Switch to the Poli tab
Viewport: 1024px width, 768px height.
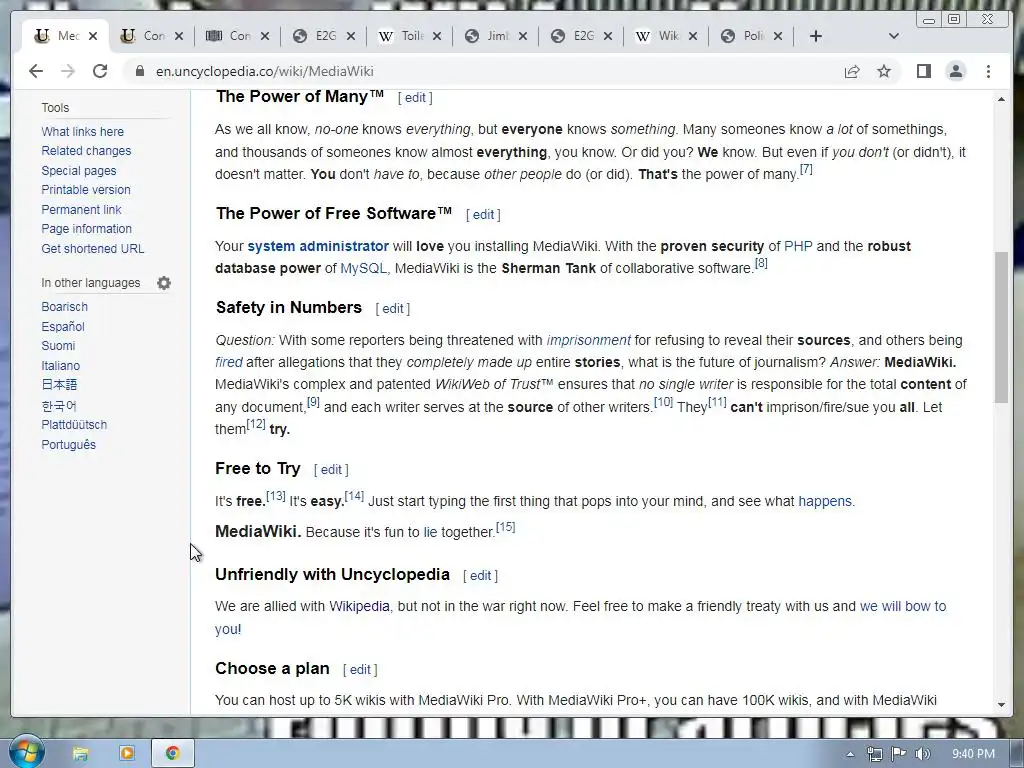pyautogui.click(x=745, y=36)
